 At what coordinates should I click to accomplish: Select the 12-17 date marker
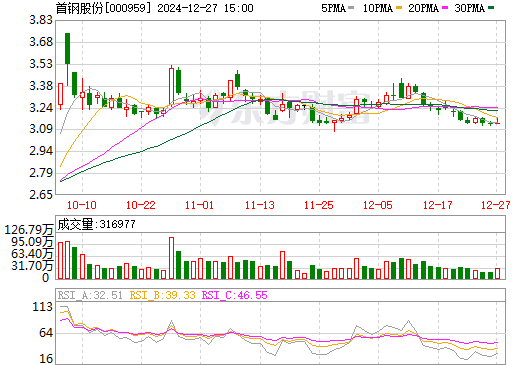coord(438,205)
